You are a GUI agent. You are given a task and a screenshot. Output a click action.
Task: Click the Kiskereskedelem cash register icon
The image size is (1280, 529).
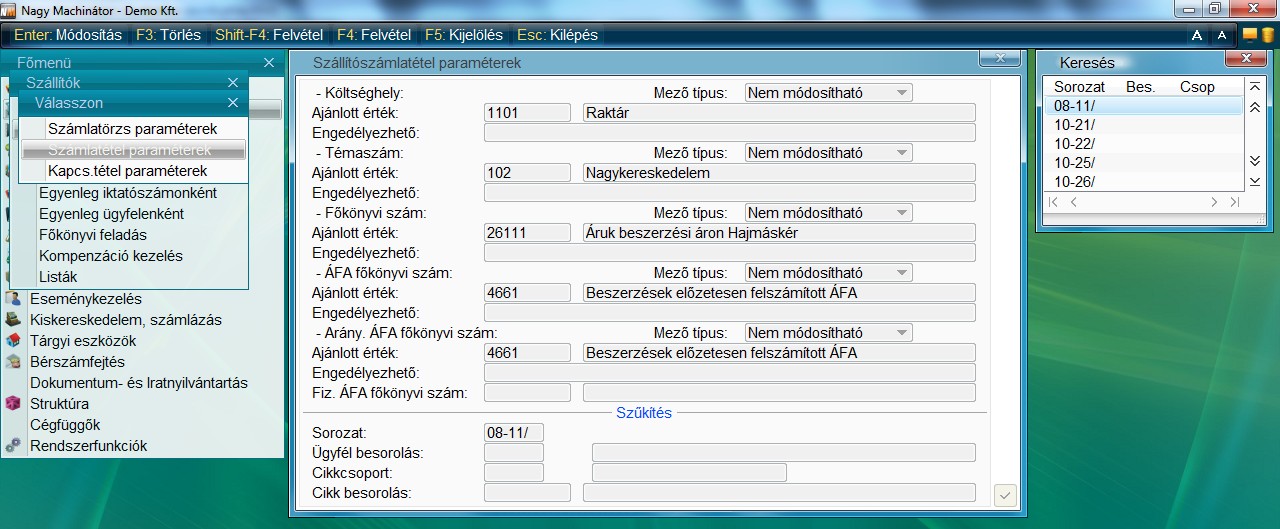click(13, 320)
